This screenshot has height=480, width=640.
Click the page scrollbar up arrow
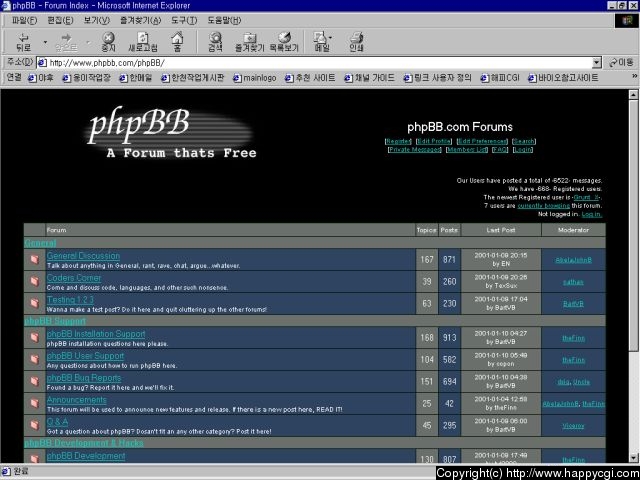coord(633,95)
